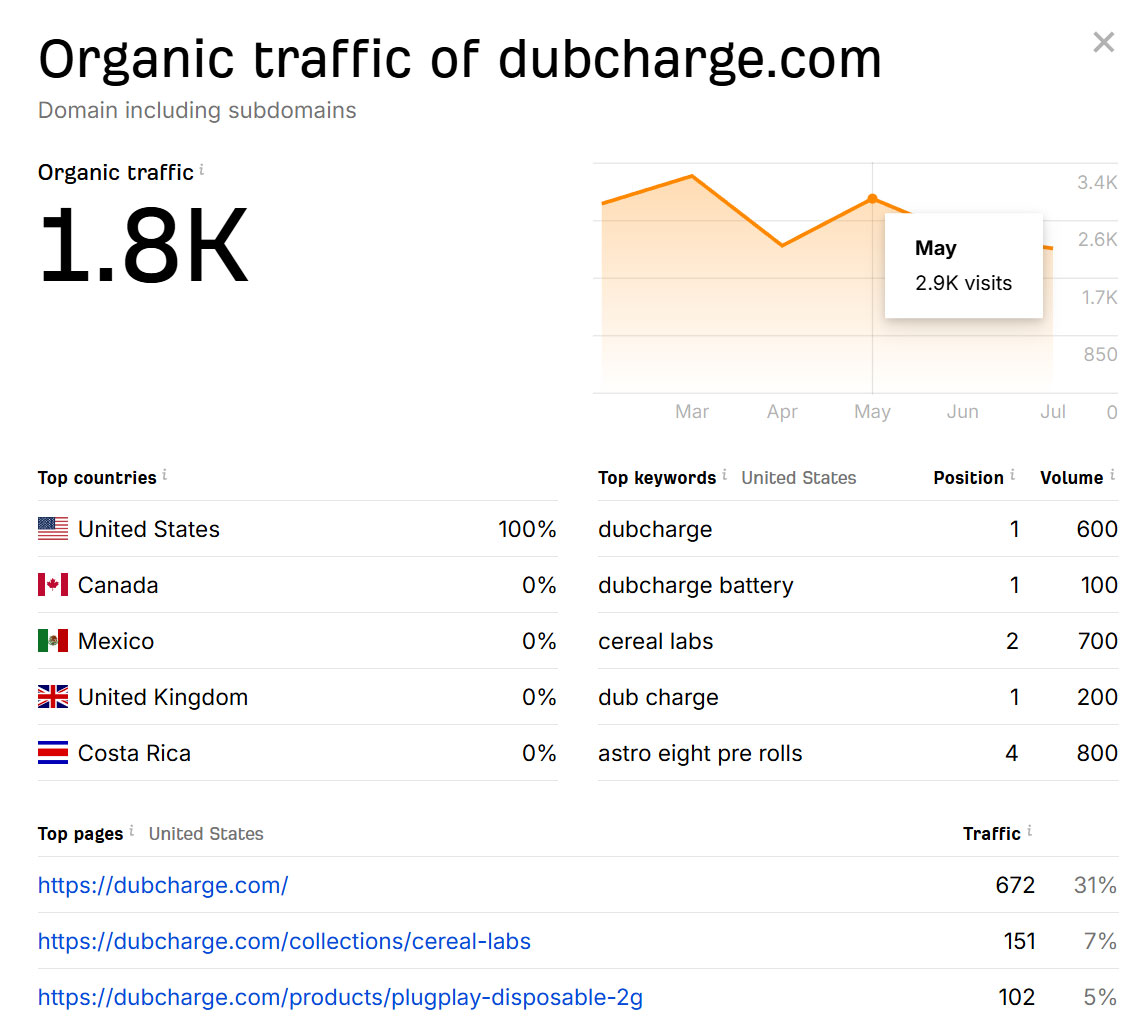The height and width of the screenshot is (1017, 1147).
Task: Click info icon next to Position column
Action: tap(1012, 475)
